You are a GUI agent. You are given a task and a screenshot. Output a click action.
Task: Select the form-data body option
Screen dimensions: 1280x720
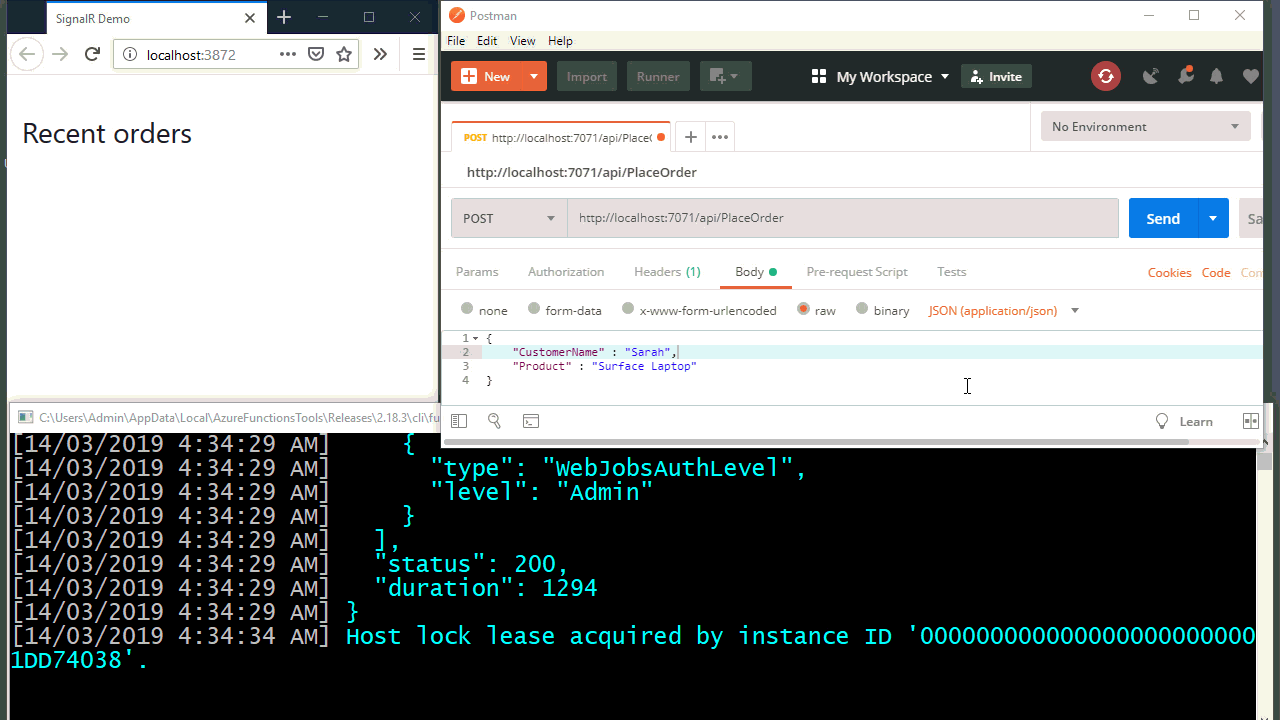point(531,310)
